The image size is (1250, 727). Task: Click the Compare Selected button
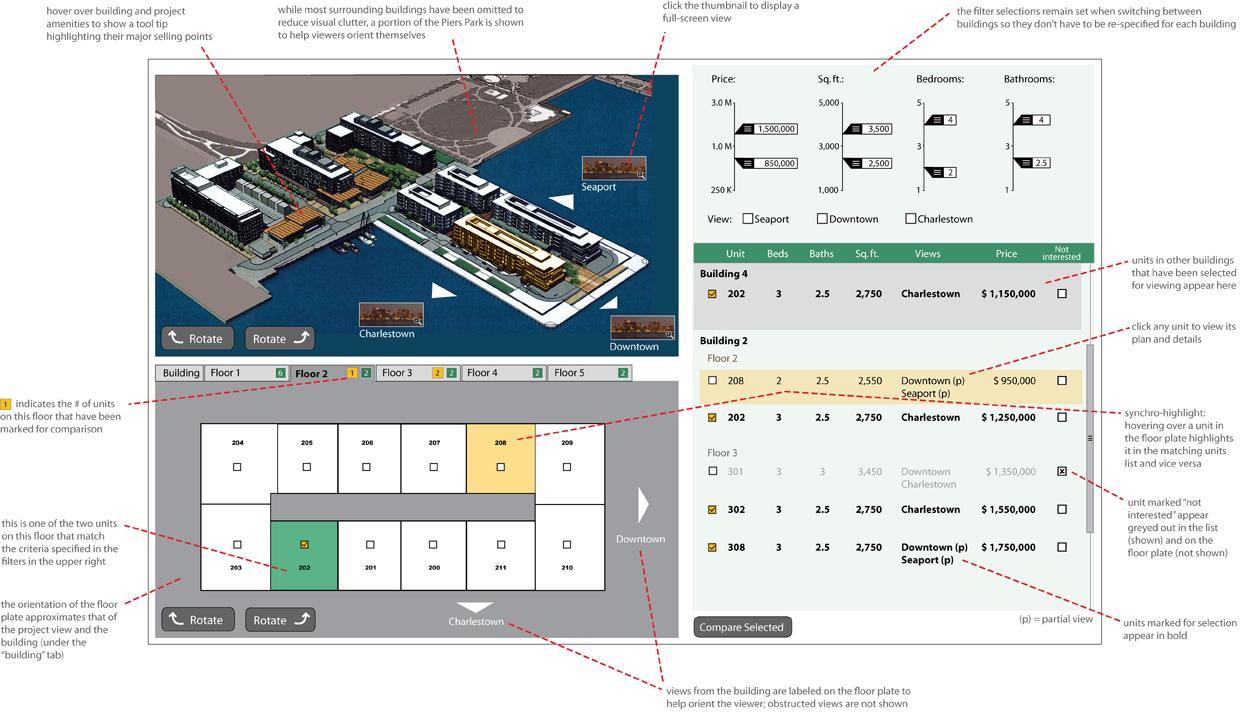pyautogui.click(x=742, y=627)
